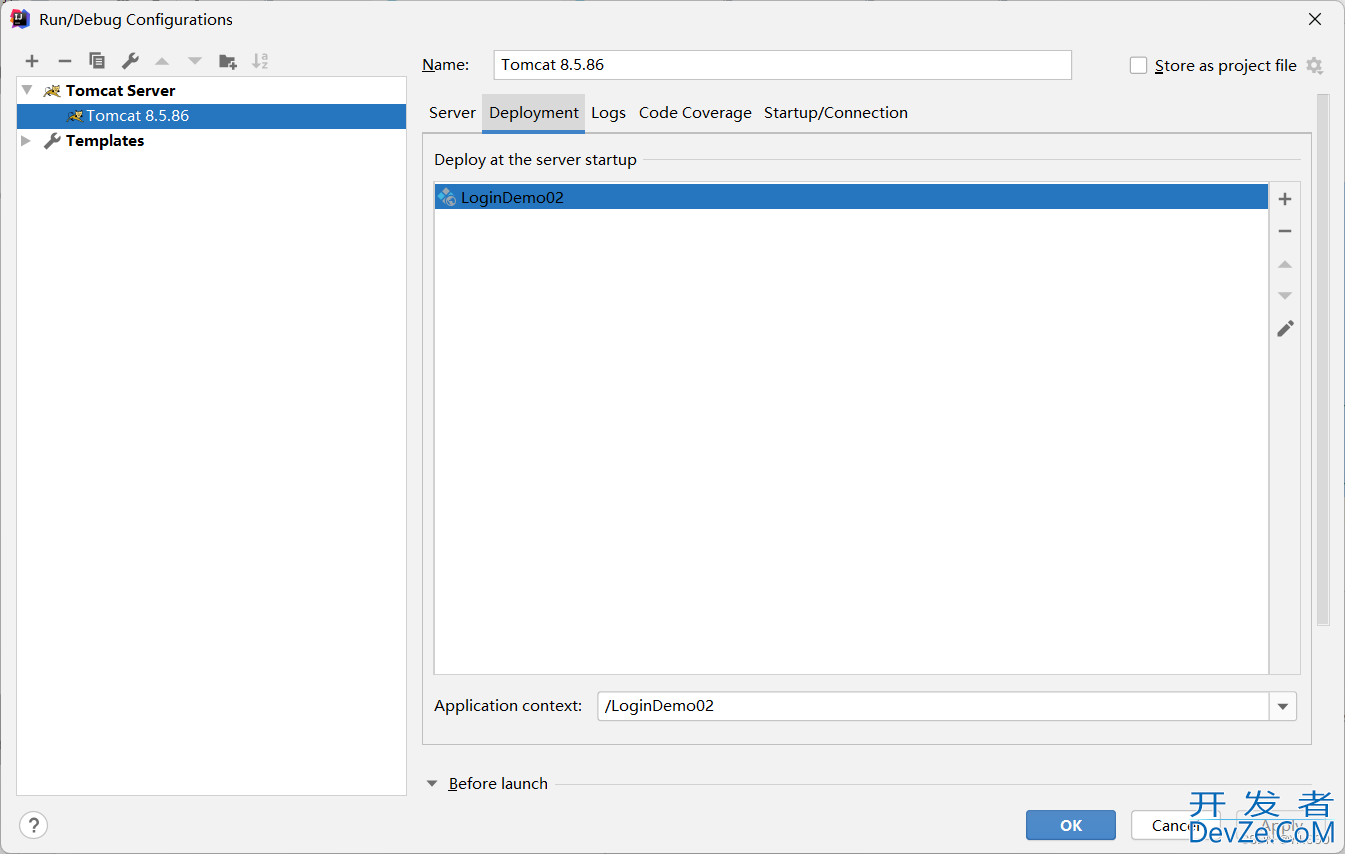Viewport: 1345px width, 854px height.
Task: Select the Tomcat Server tree group label
Action: (120, 90)
